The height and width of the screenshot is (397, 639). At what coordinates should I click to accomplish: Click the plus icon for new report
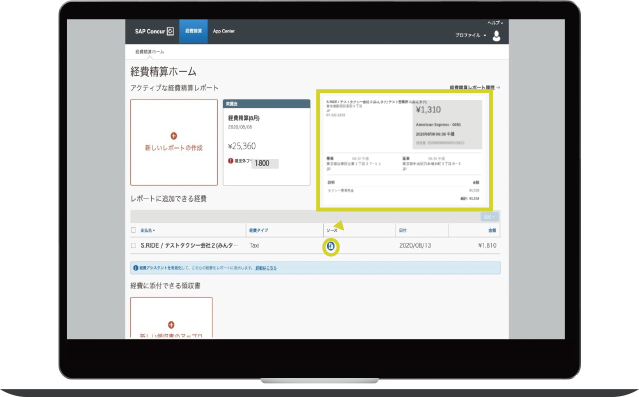pyautogui.click(x=174, y=136)
